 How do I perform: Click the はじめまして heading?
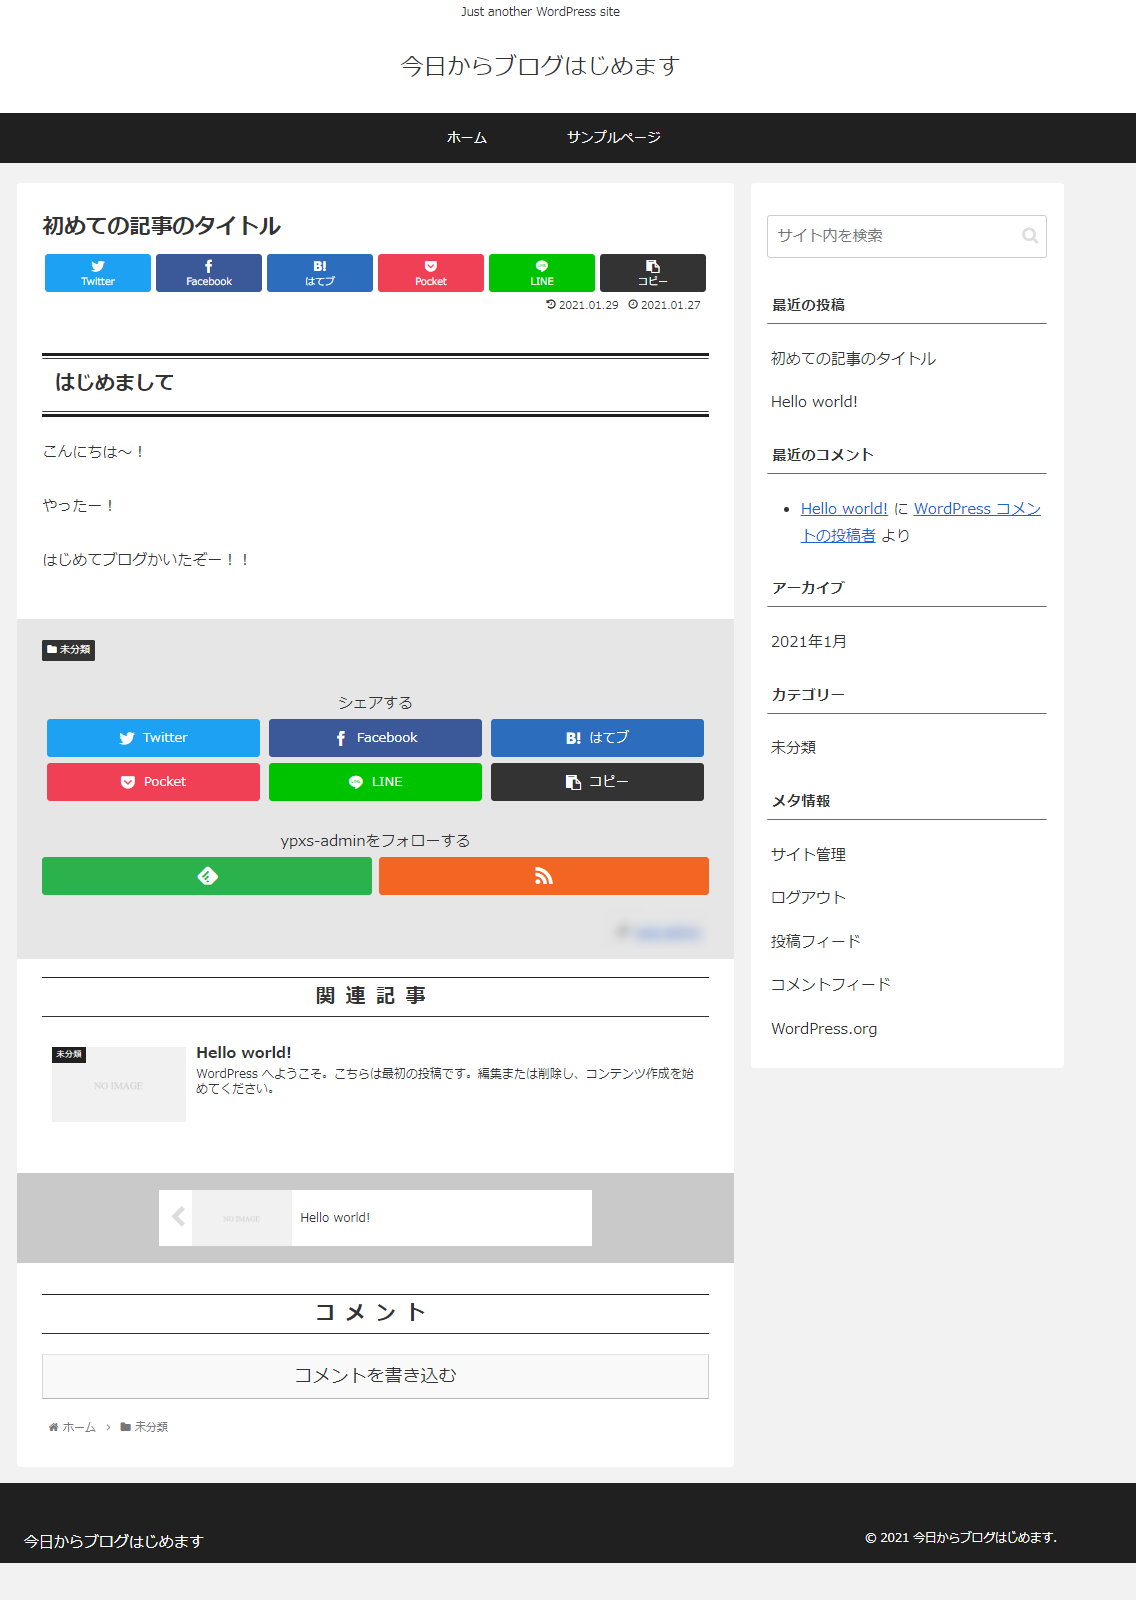point(115,383)
